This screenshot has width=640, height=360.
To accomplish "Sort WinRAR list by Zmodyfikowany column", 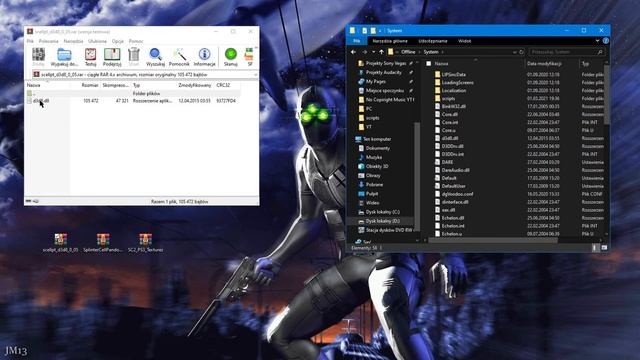I will pos(195,85).
